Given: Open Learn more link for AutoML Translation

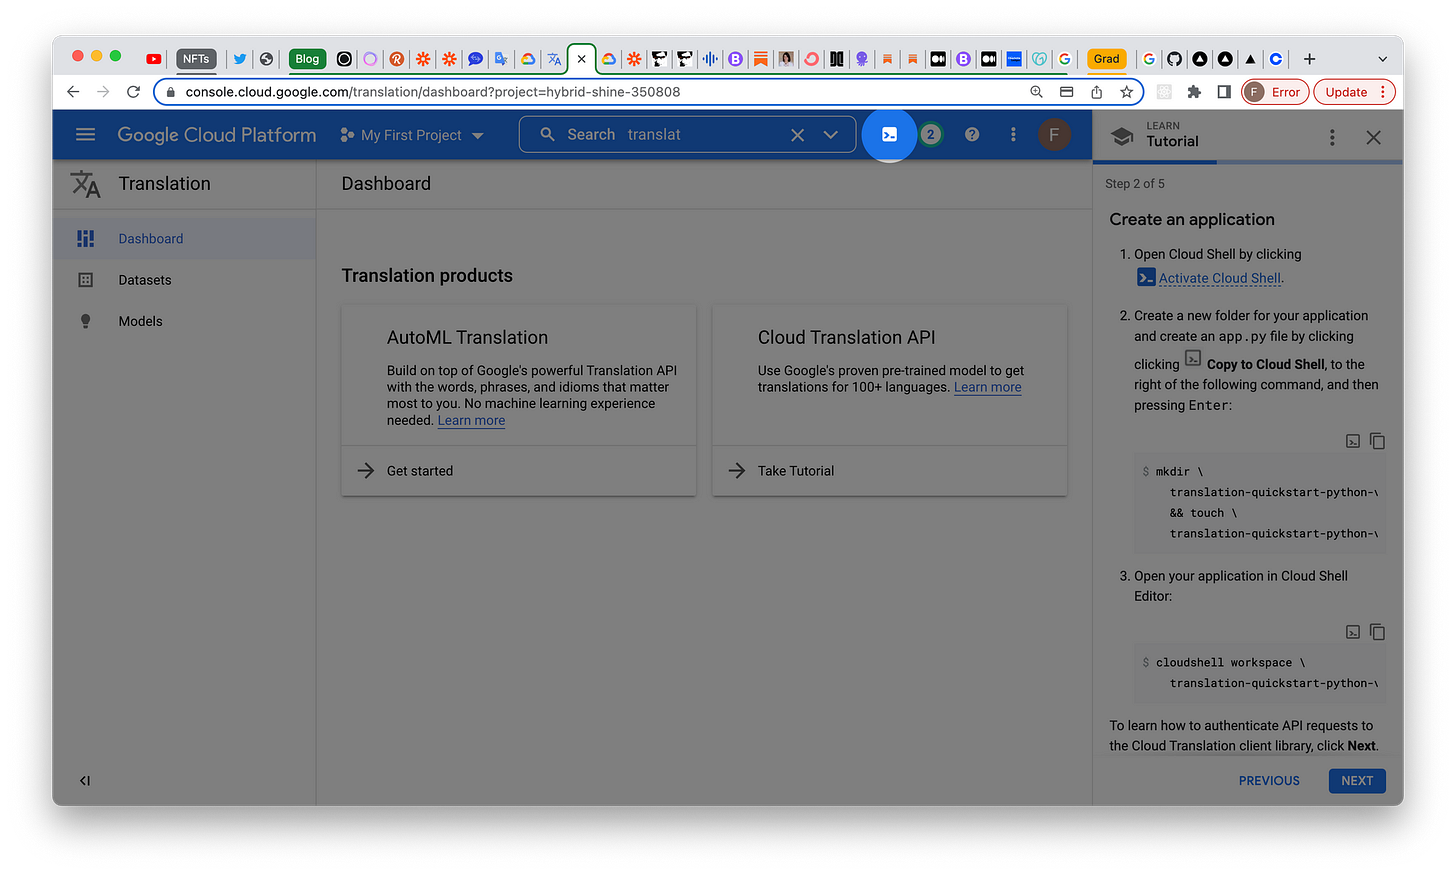Looking at the screenshot, I should point(471,421).
